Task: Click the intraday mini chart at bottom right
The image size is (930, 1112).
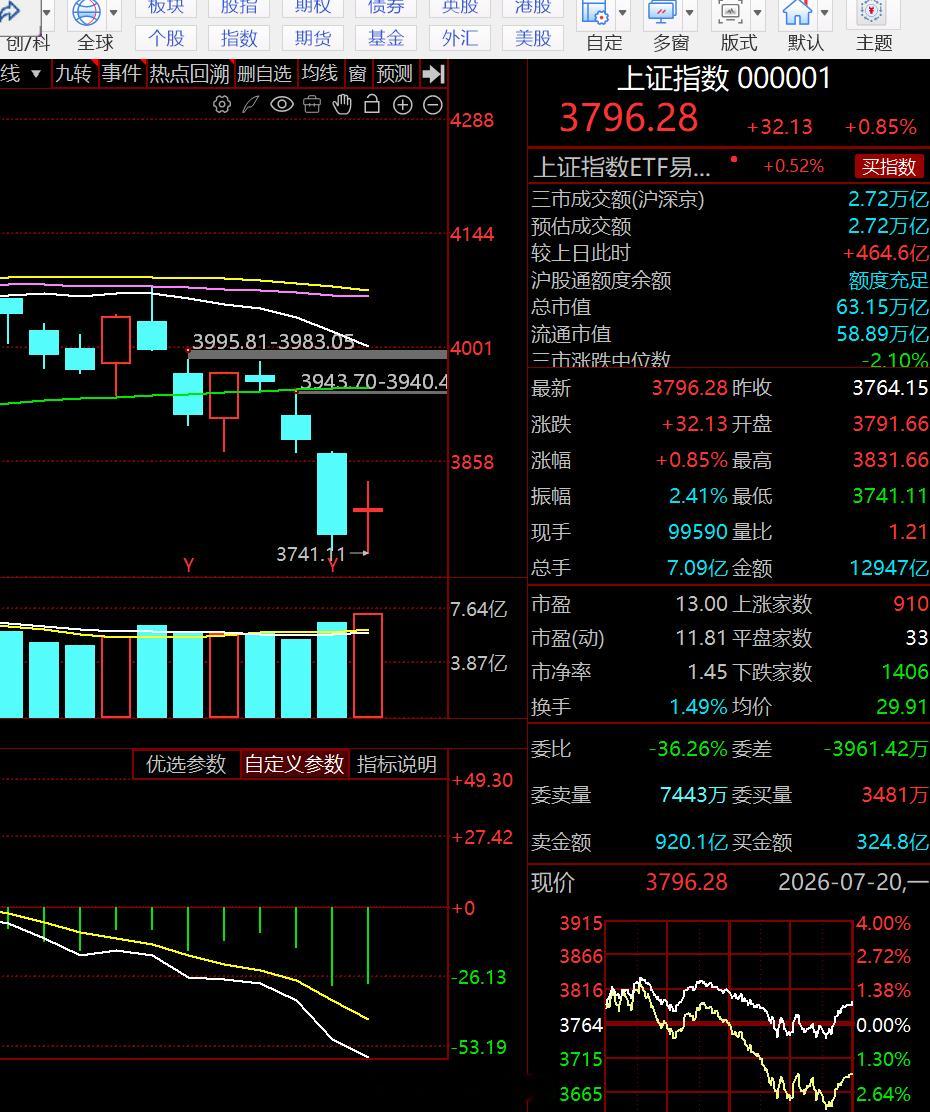Action: [x=729, y=1016]
